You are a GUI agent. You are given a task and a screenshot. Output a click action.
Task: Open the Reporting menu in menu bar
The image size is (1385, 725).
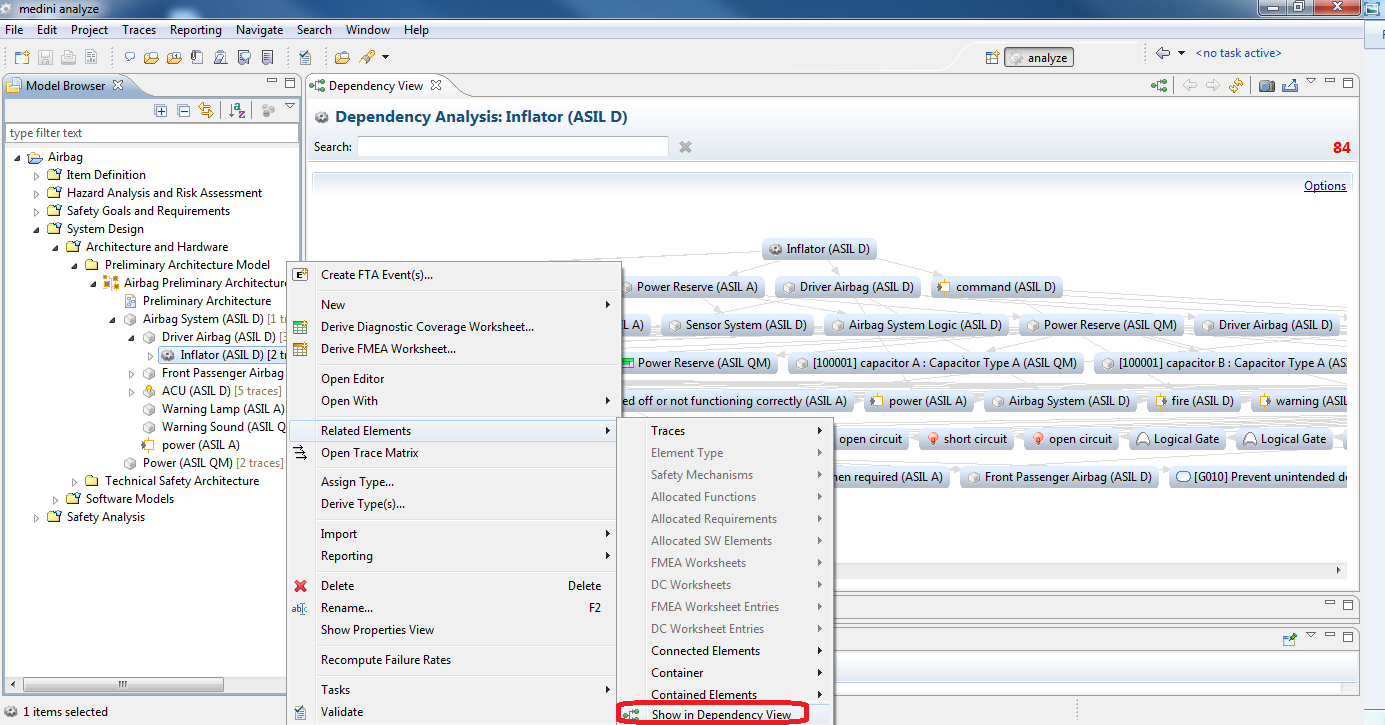(x=195, y=30)
